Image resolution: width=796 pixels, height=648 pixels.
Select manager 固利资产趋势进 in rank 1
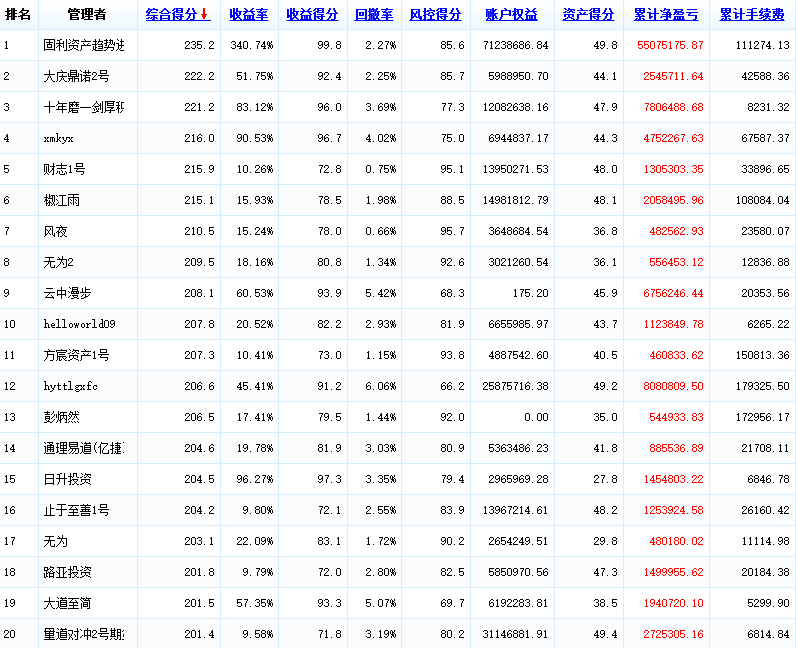84,46
